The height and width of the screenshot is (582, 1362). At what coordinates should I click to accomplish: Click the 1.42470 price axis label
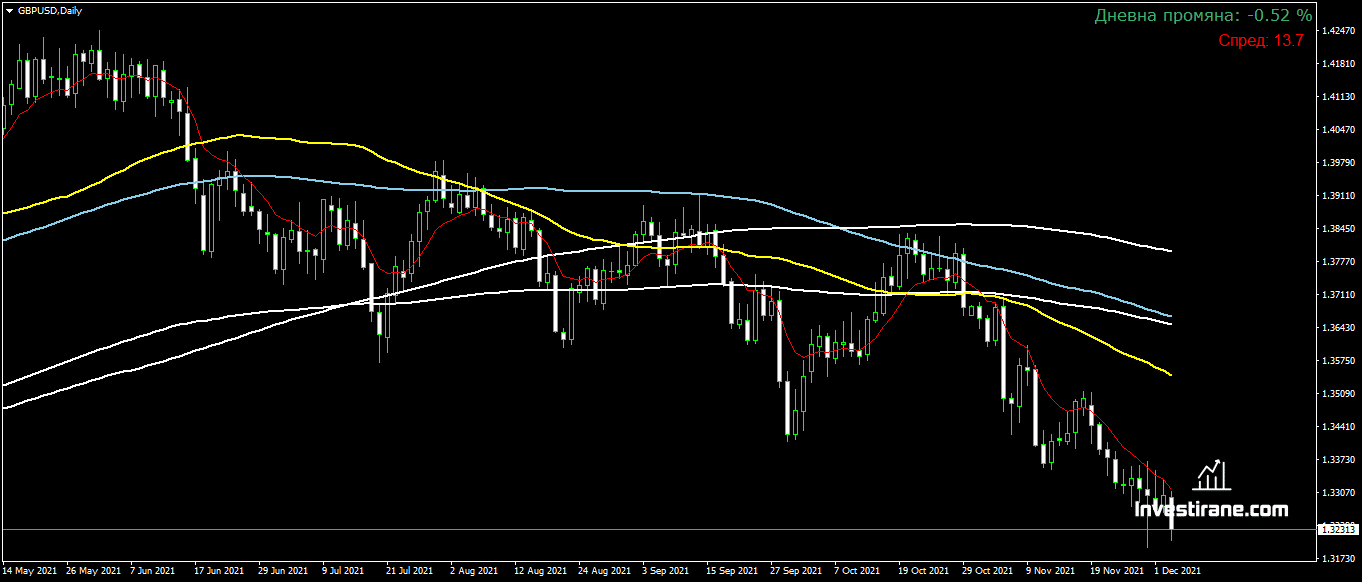pyautogui.click(x=1337, y=31)
